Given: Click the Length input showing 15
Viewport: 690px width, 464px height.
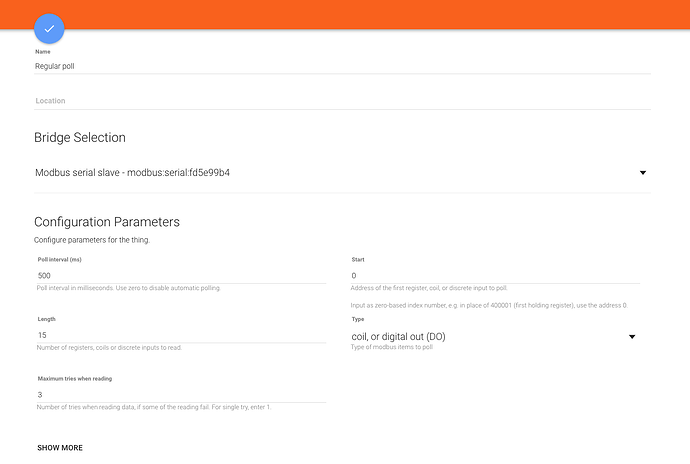Looking at the screenshot, I should [180, 335].
